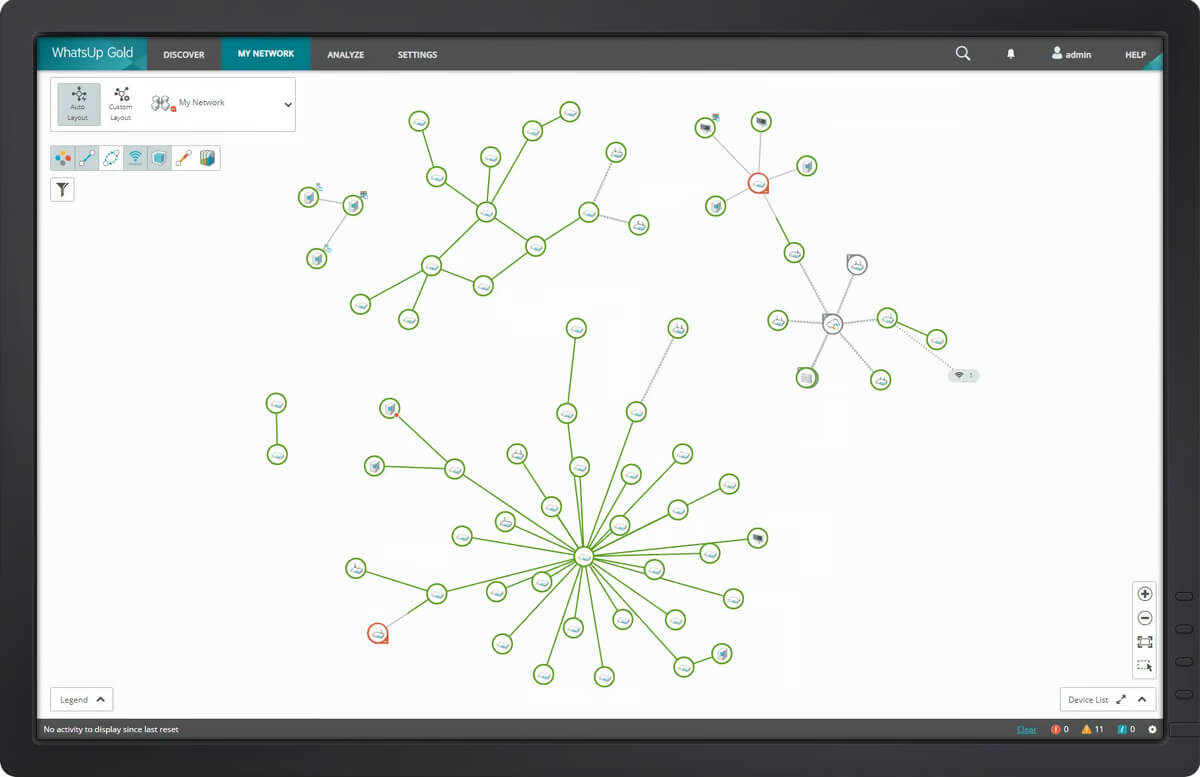Toggle the colored-dots device status overlay
This screenshot has height=777, width=1200.
63,158
